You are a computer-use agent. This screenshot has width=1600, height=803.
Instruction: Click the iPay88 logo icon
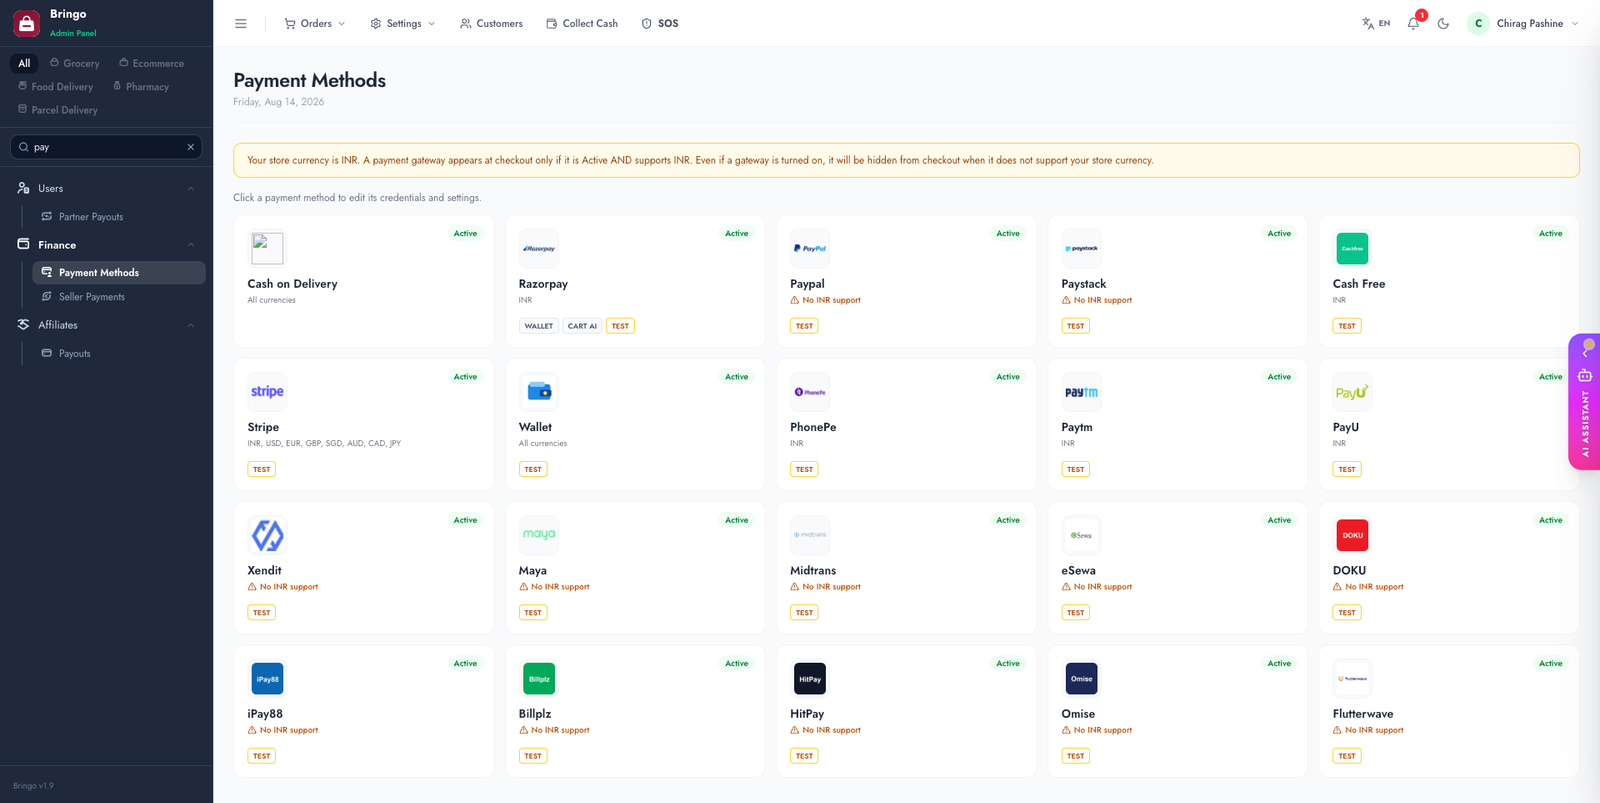[x=267, y=679]
